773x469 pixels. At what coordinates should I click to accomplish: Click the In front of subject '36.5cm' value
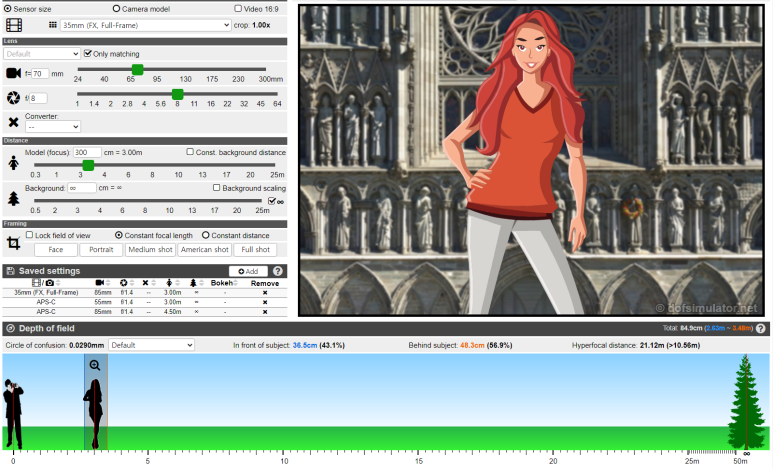pos(305,345)
